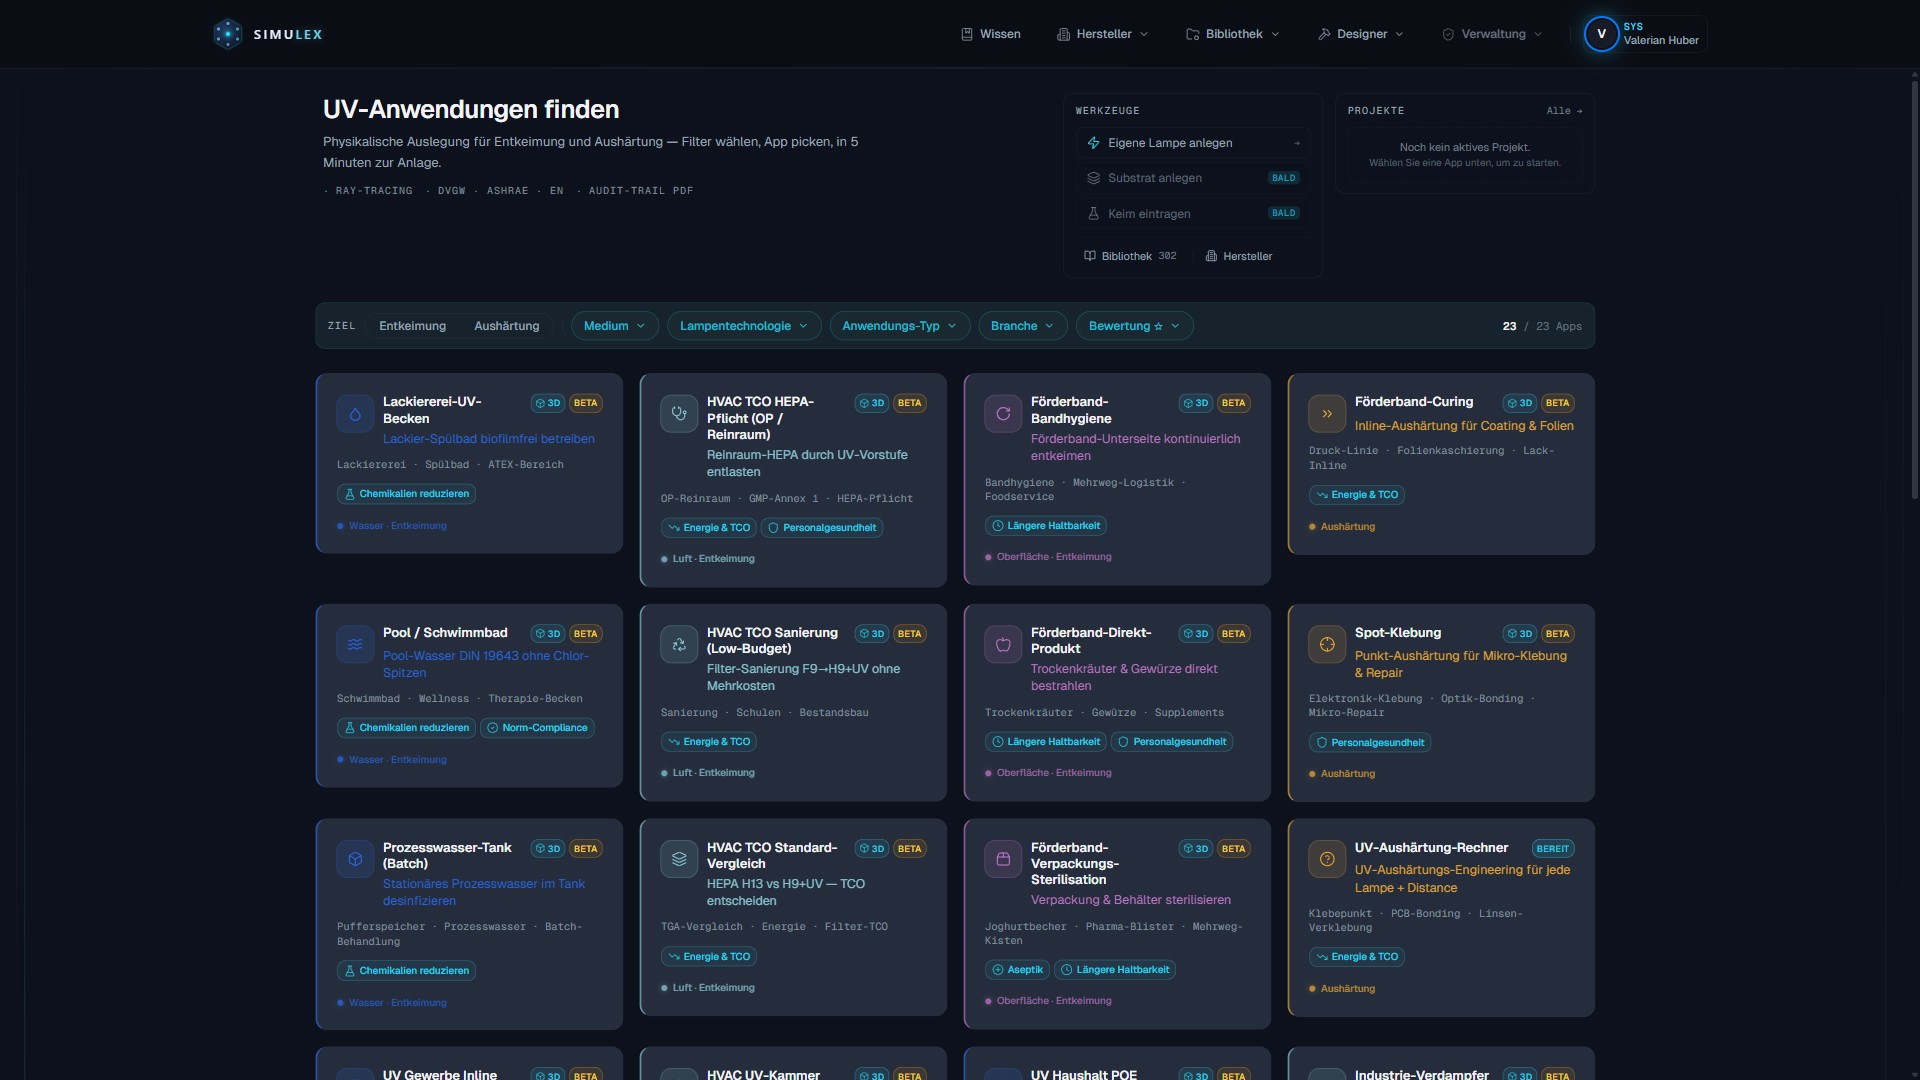The image size is (1920, 1080).
Task: Click the HVAC TCO HEPA-Pflicht stethoscope icon
Action: tap(679, 414)
